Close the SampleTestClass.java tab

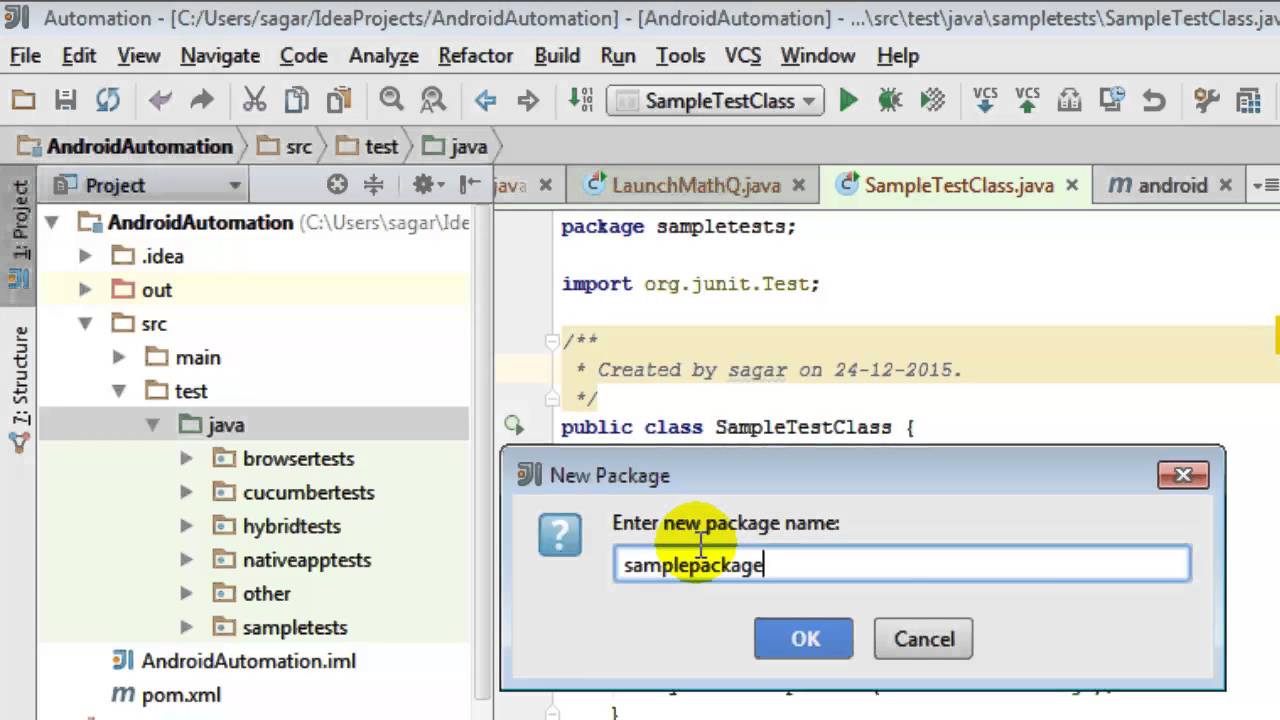[x=1072, y=185]
